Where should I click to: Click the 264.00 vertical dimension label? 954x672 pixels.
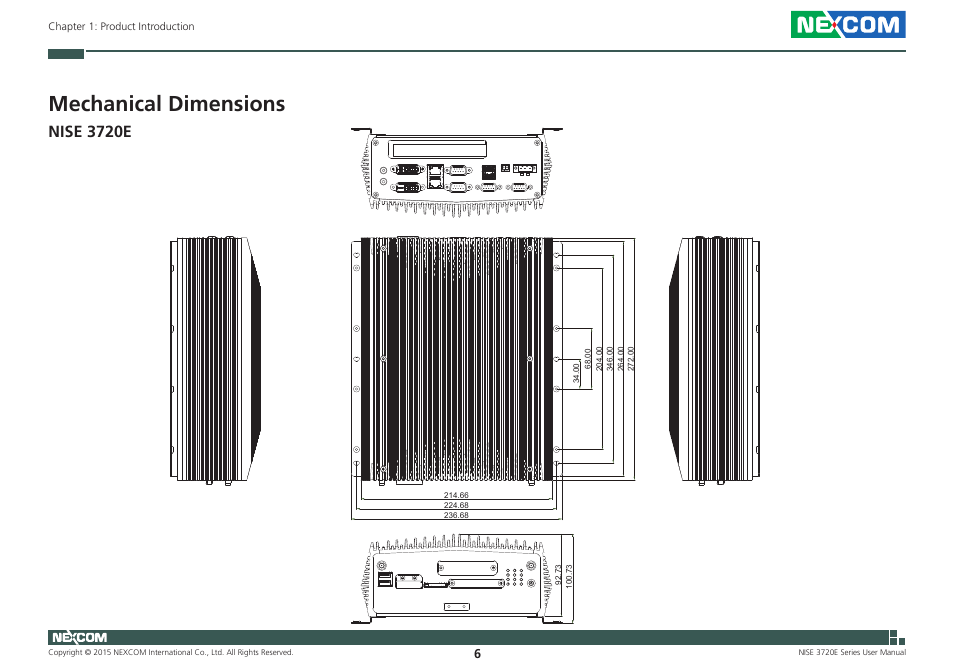tap(620, 359)
